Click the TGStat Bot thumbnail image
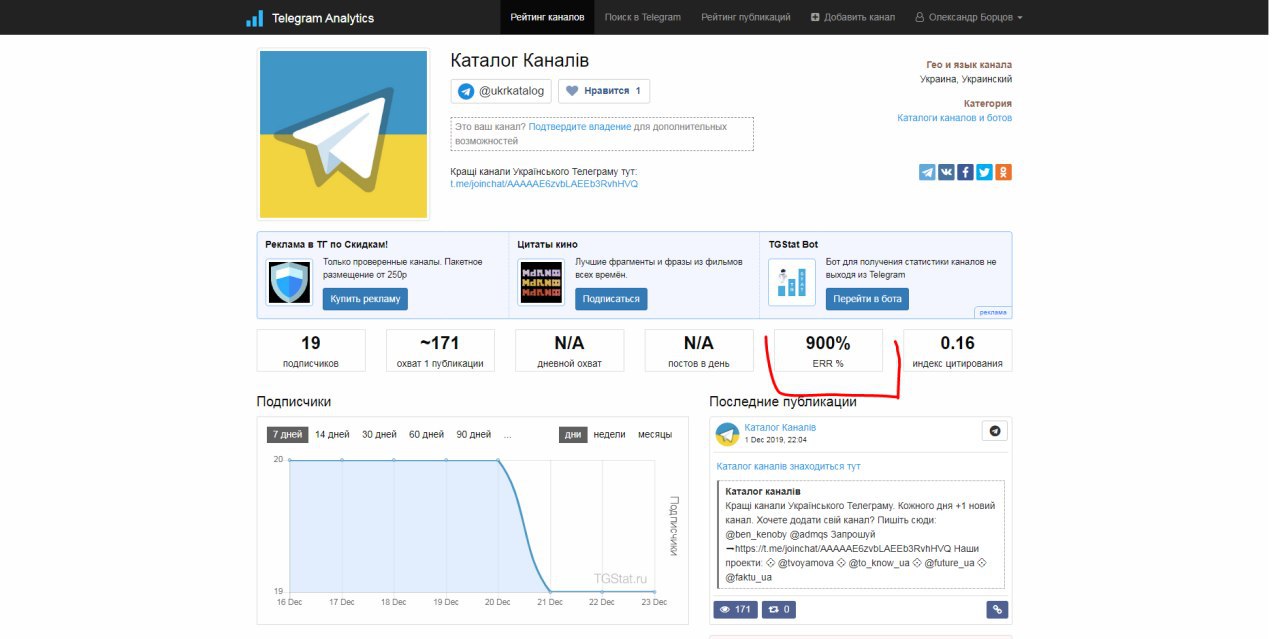 tap(792, 282)
